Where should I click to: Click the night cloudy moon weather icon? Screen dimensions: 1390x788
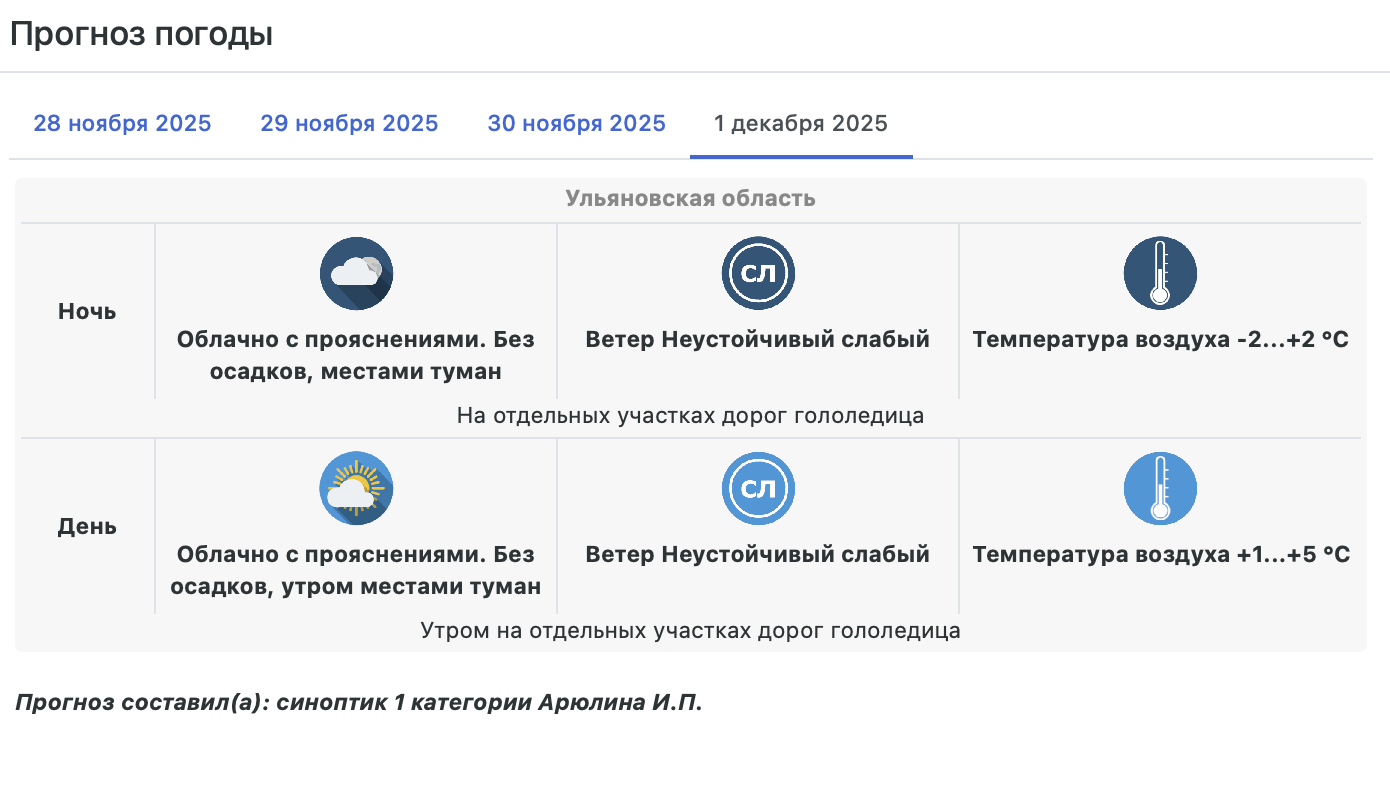(x=356, y=273)
